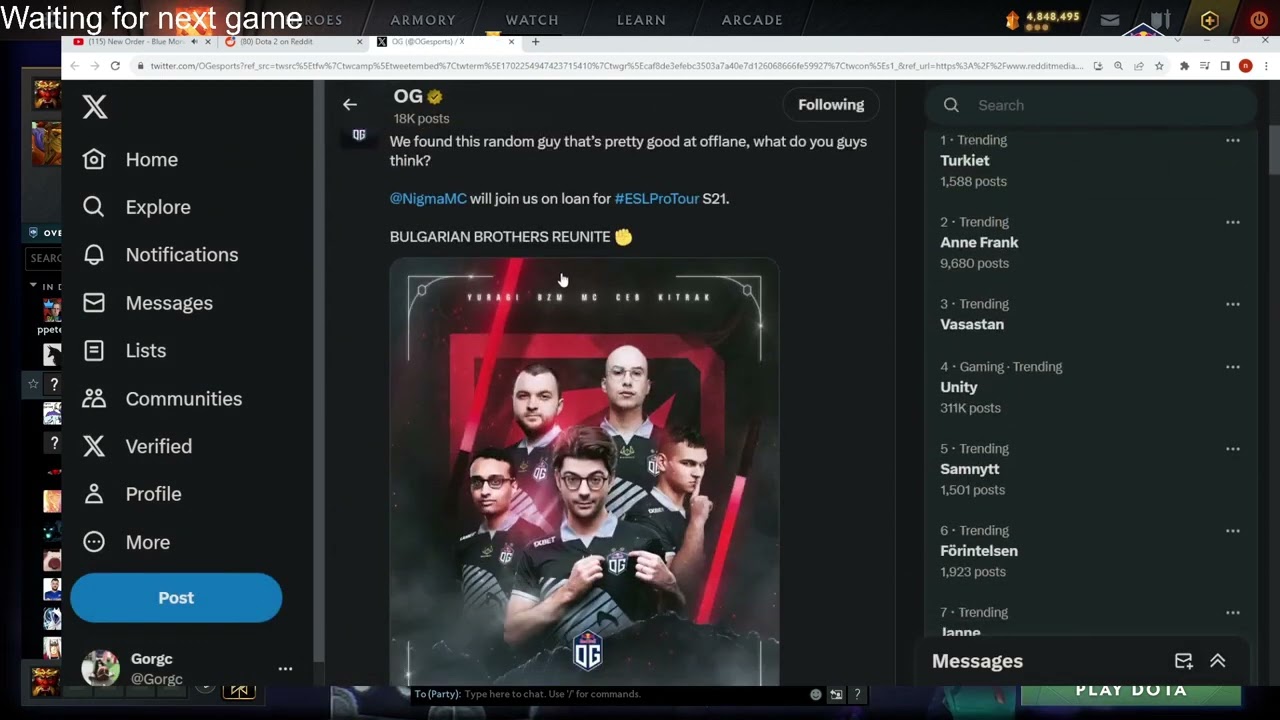Open the #ESLProTour hashtag link
Viewport: 1280px width, 720px height.
click(x=656, y=199)
